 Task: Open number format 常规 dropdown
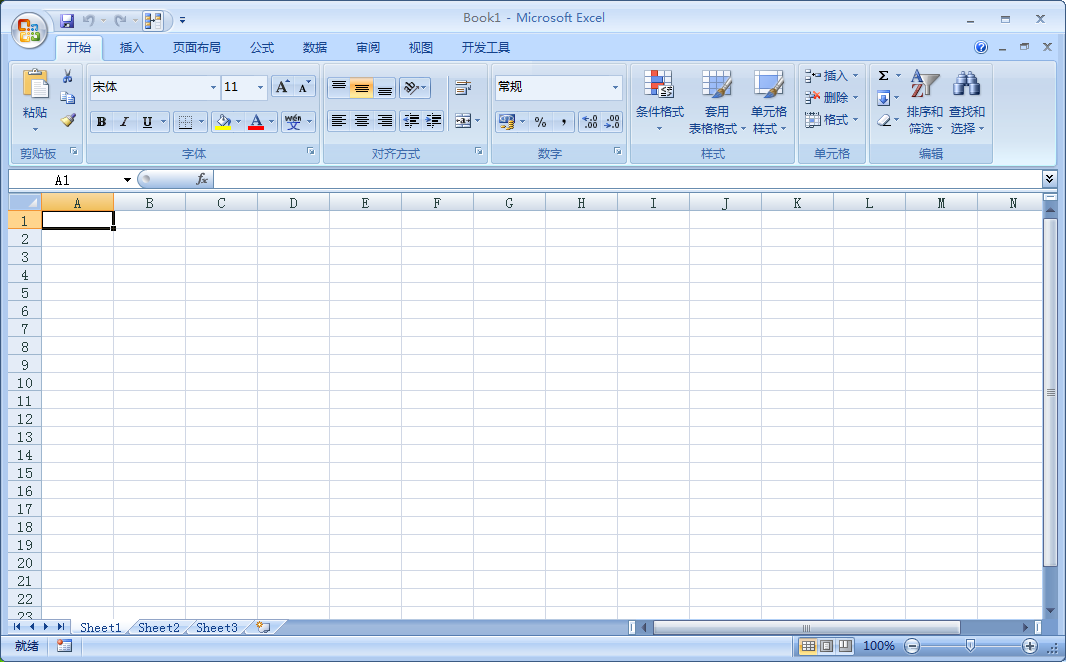click(x=615, y=87)
